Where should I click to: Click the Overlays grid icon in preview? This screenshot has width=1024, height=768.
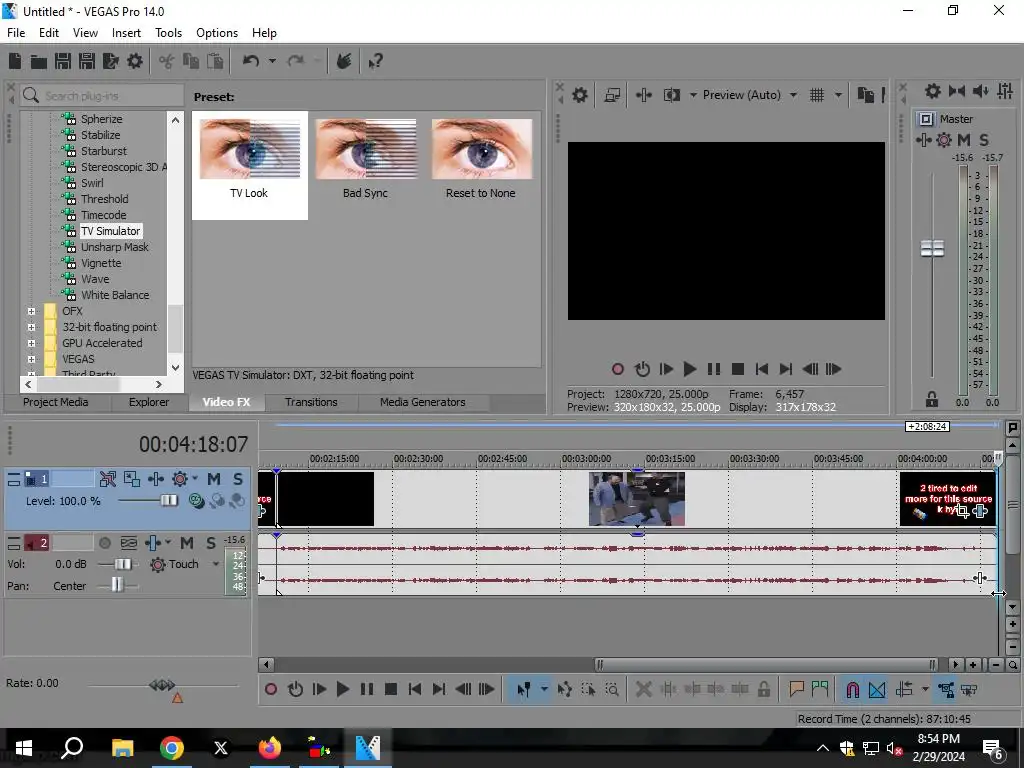(x=817, y=95)
